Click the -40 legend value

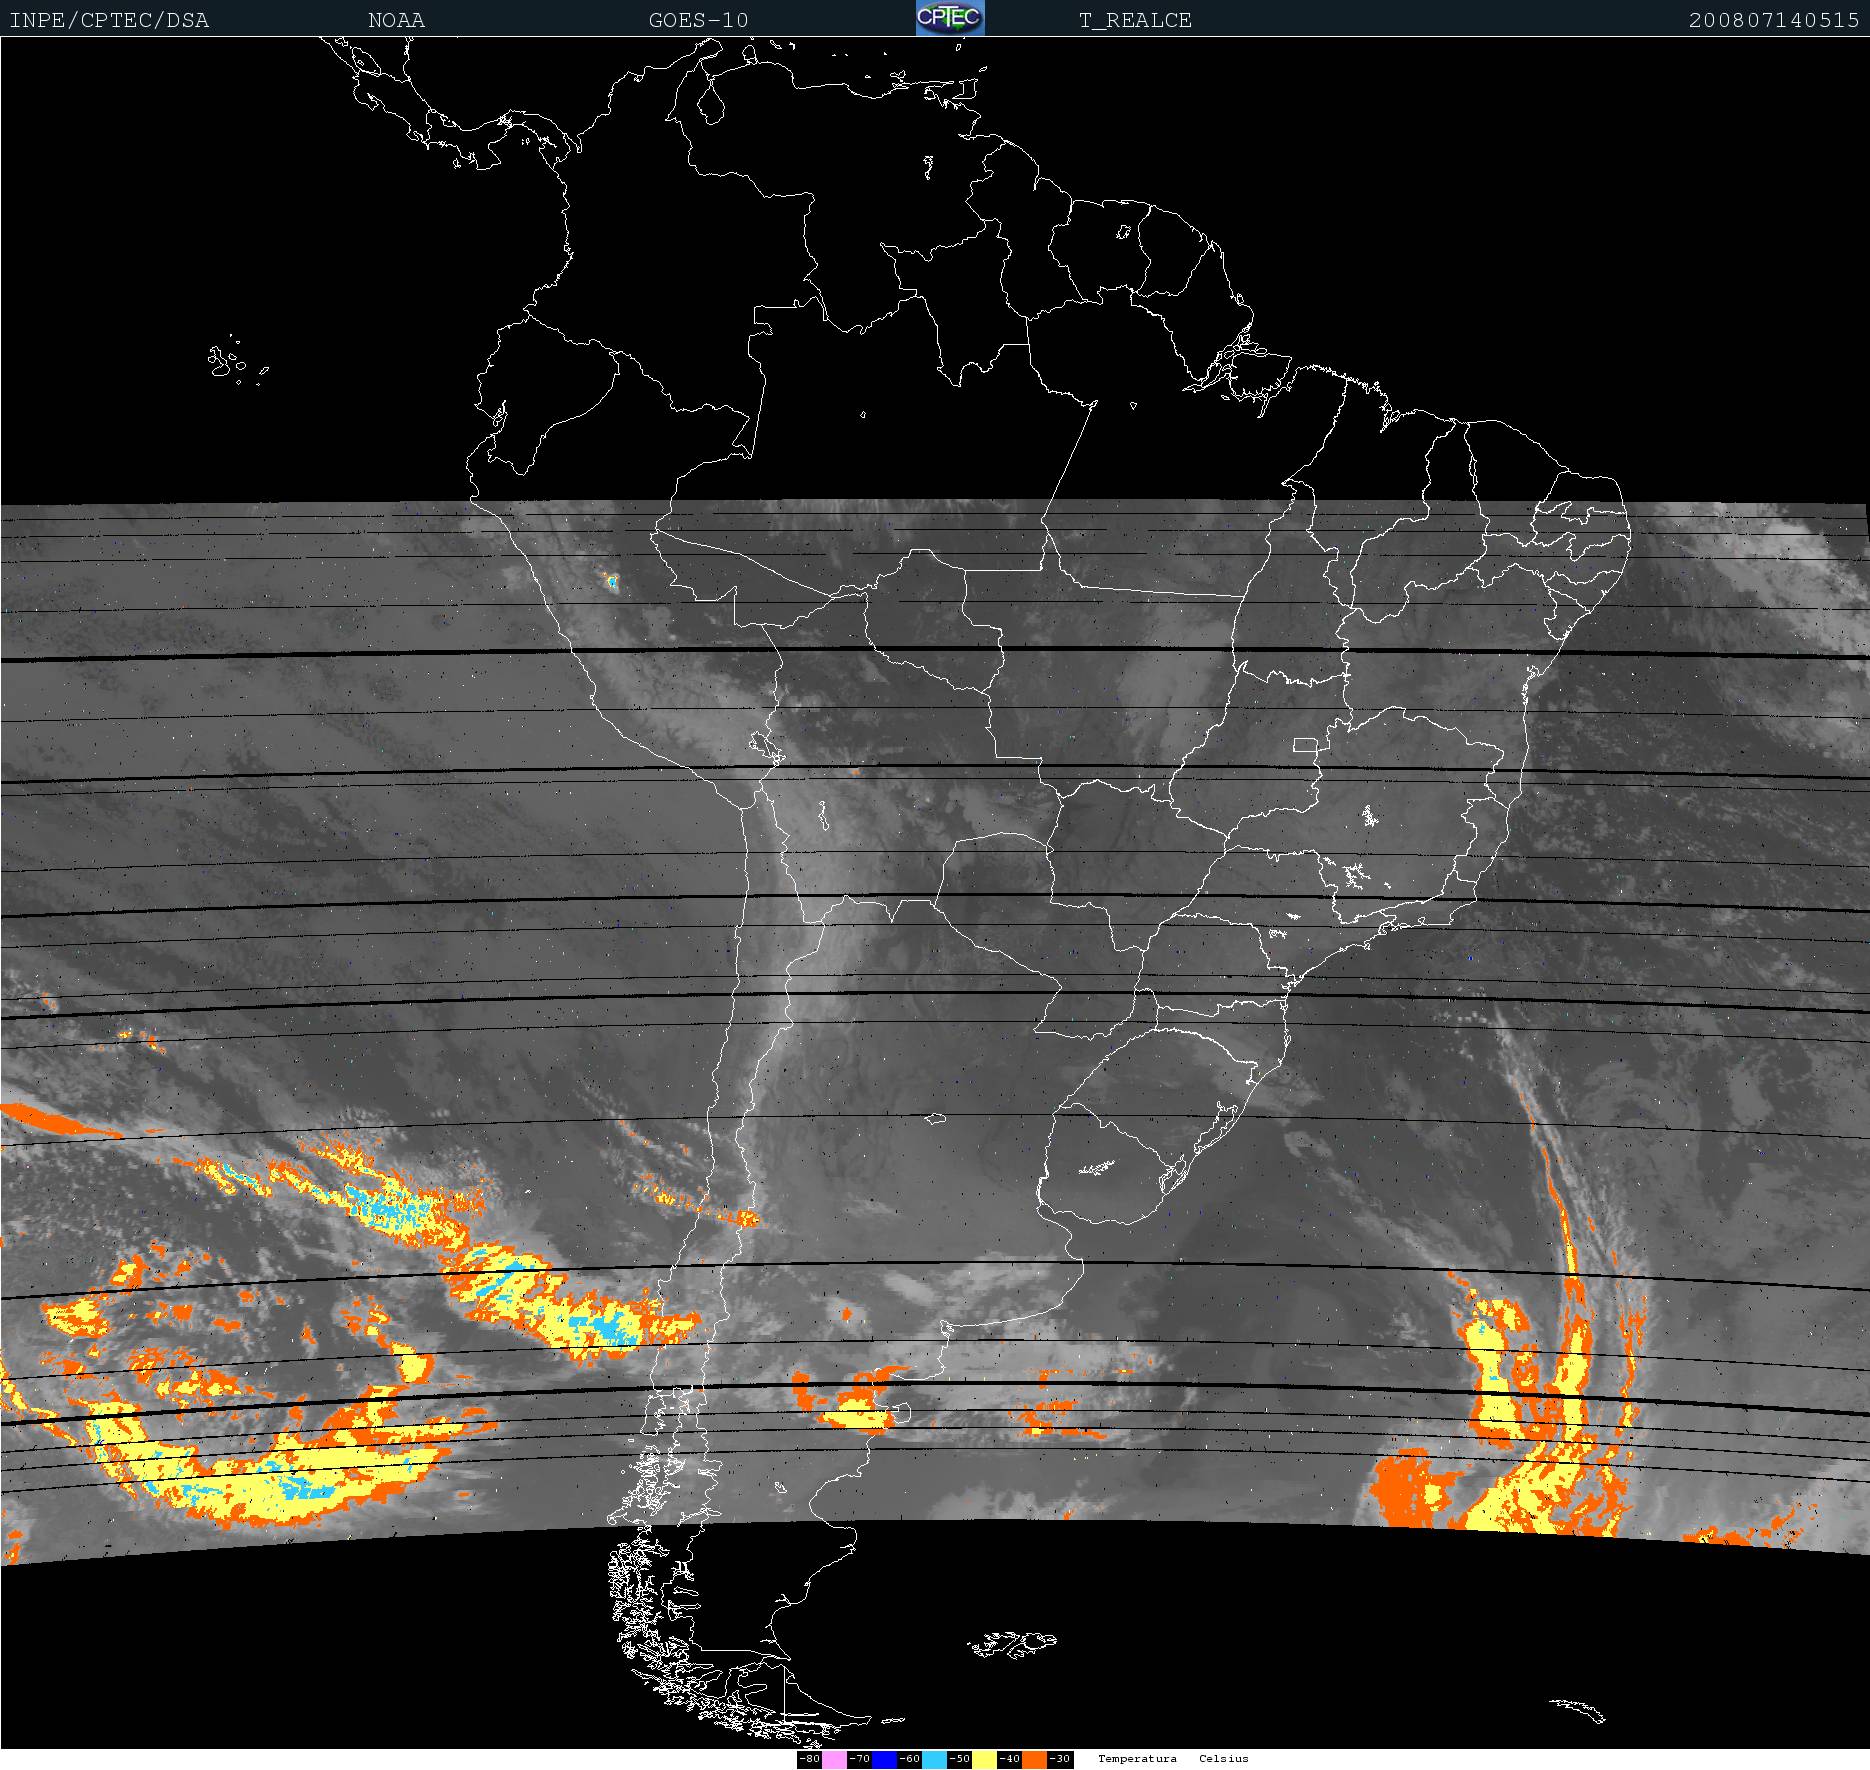pyautogui.click(x=1009, y=1759)
